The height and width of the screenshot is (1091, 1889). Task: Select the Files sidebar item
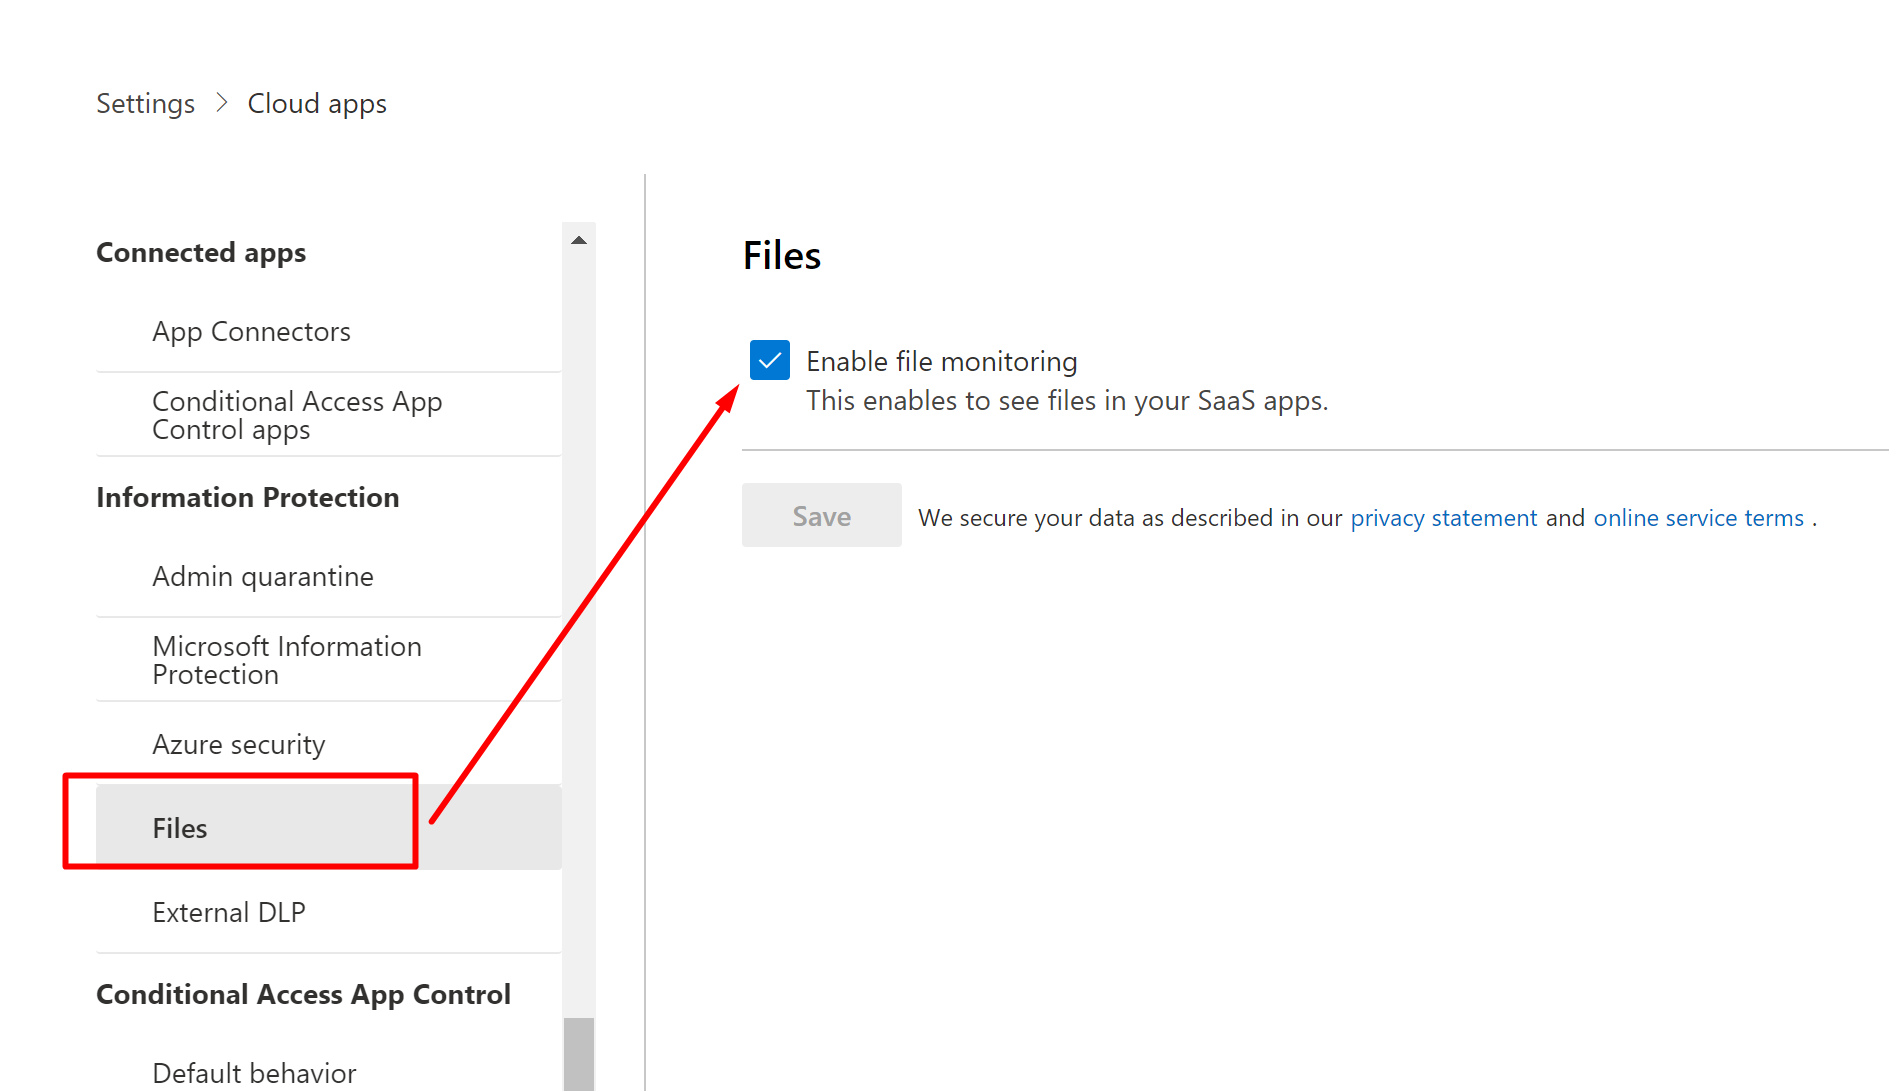pyautogui.click(x=180, y=828)
